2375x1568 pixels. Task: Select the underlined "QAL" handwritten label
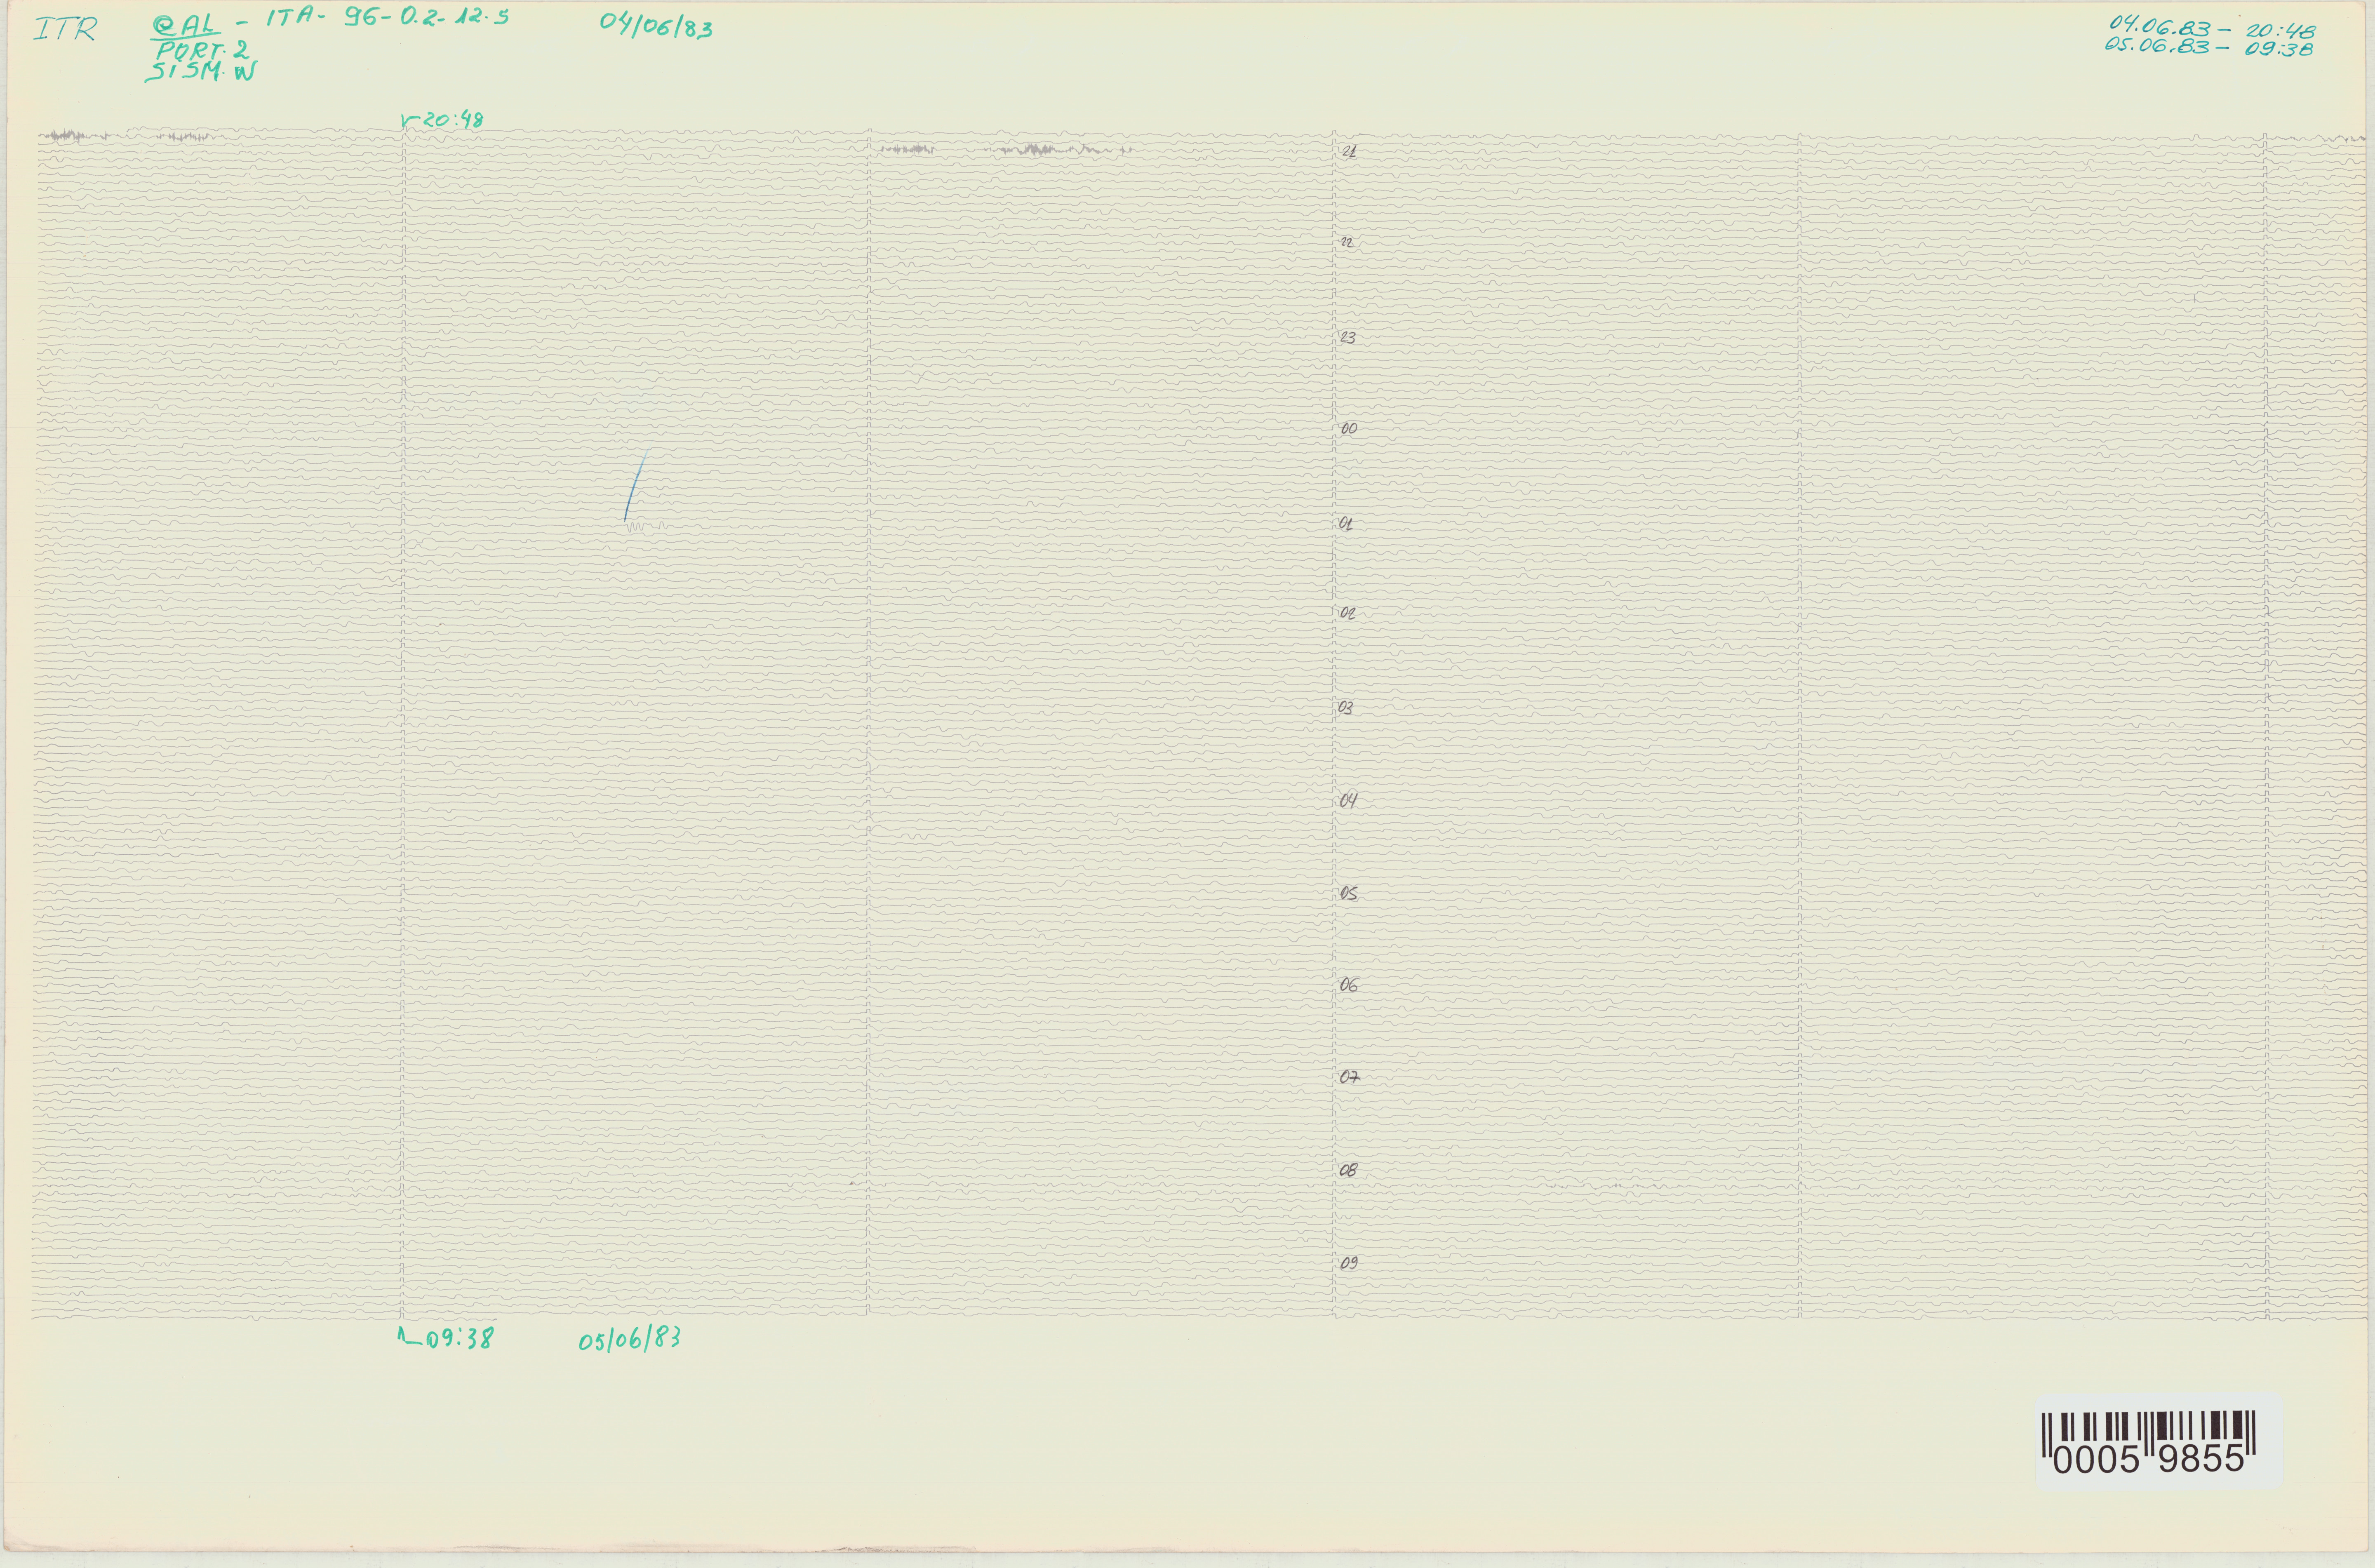click(x=186, y=25)
